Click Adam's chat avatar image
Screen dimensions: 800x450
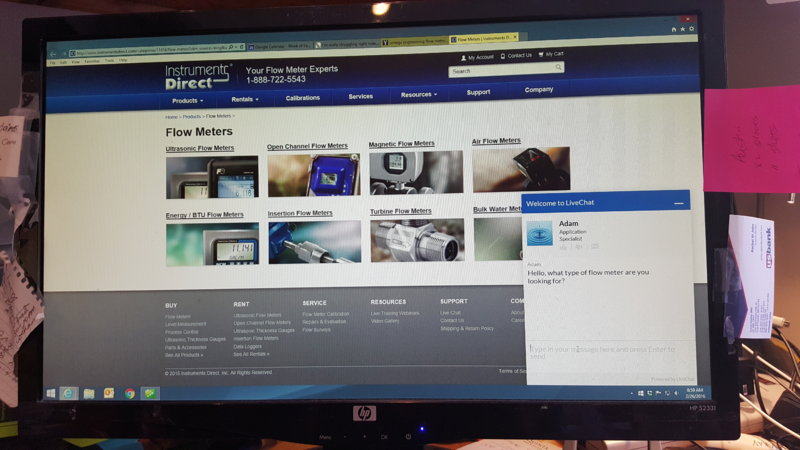pos(540,234)
